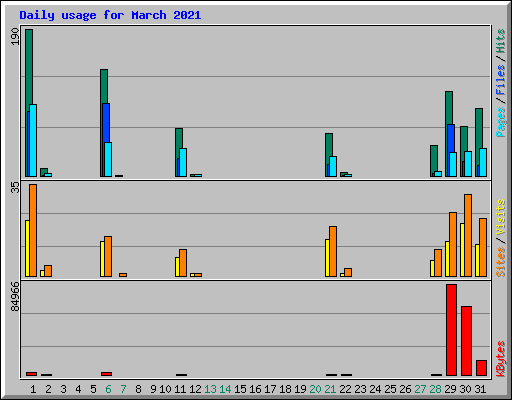Click the orange sites bar for day 28
The height and width of the screenshot is (400, 512).
click(x=438, y=263)
